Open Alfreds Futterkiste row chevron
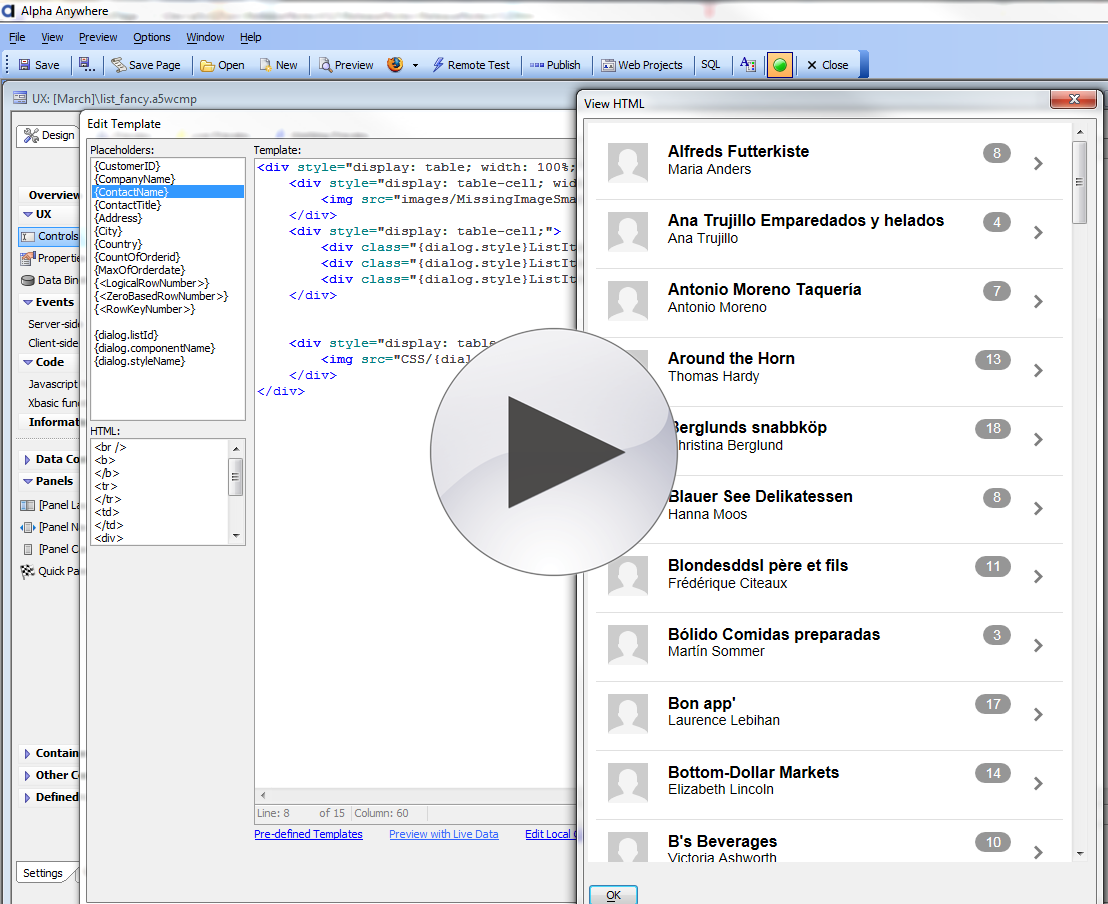Screen dimensions: 1108x904 click(1038, 163)
